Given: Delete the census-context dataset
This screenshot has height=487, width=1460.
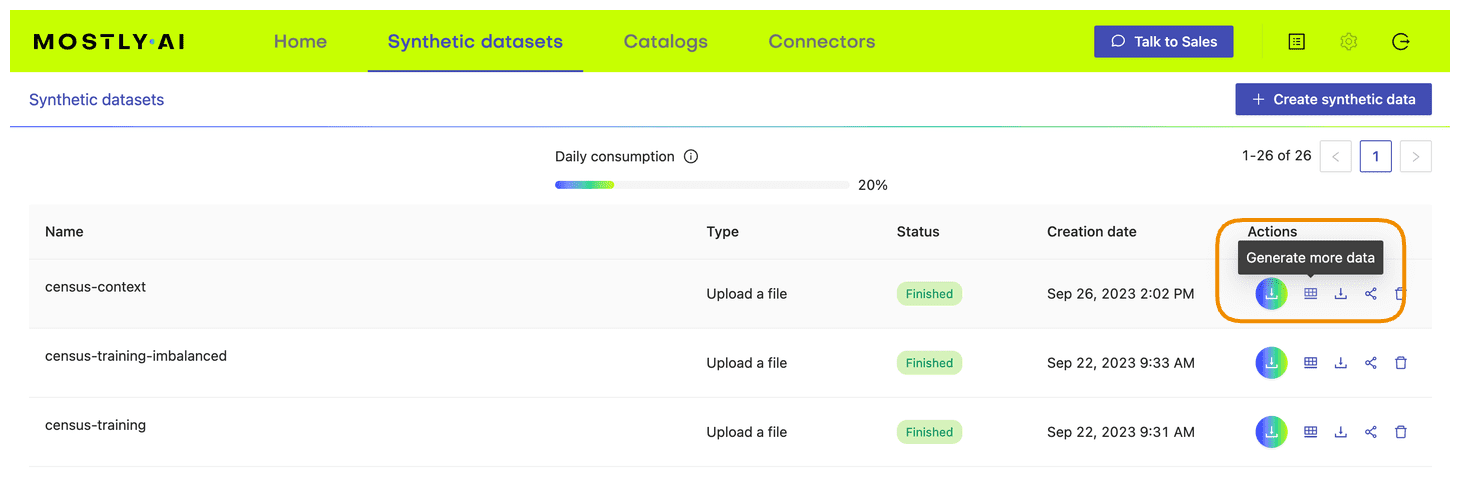Looking at the screenshot, I should click(x=1401, y=294).
